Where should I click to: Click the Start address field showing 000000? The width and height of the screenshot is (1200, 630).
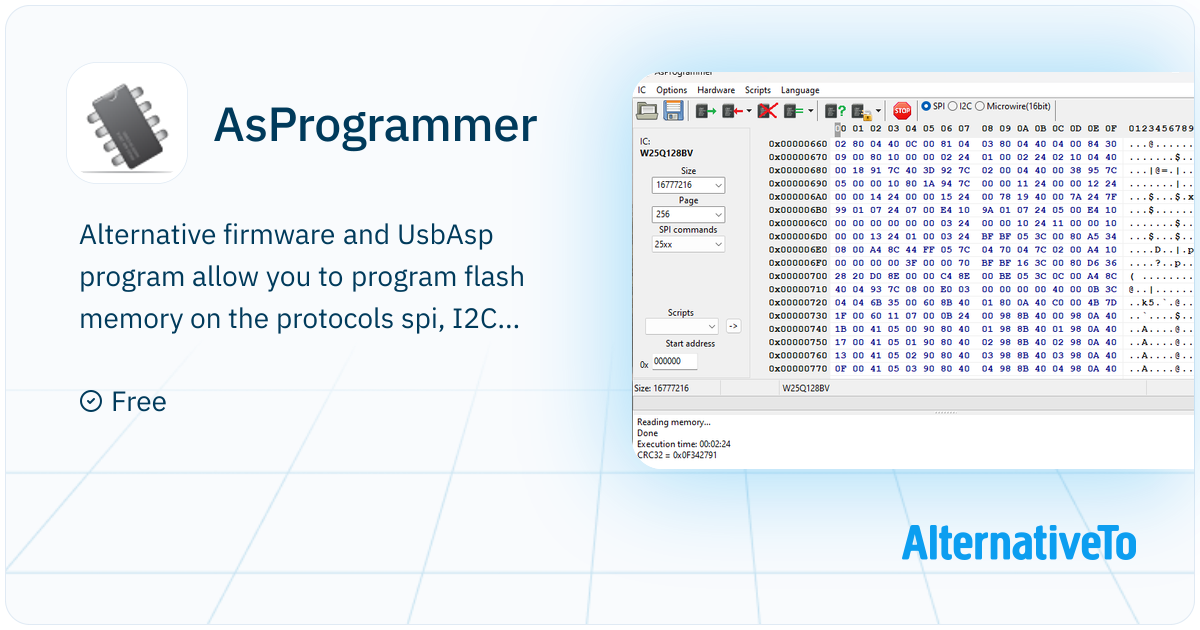[x=675, y=362]
